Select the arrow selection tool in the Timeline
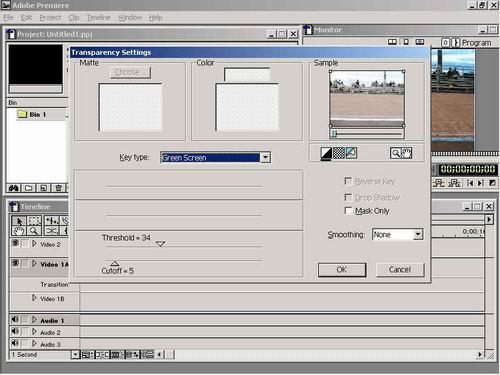Screen dimensions: 500x375 [x=19, y=221]
